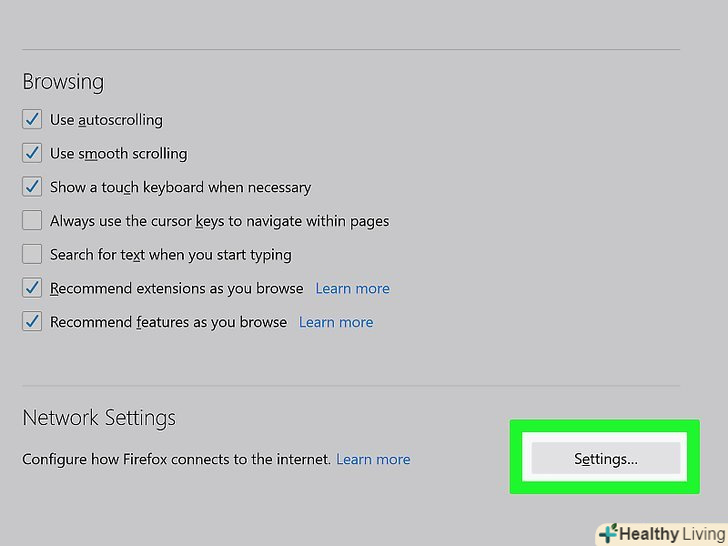Enable cursor keys navigation checkbox
This screenshot has width=728, height=546.
coord(32,221)
